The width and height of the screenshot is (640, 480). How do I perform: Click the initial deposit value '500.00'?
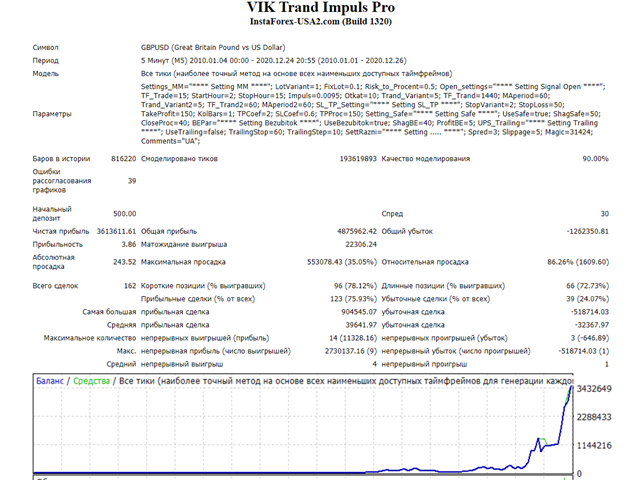[124, 213]
